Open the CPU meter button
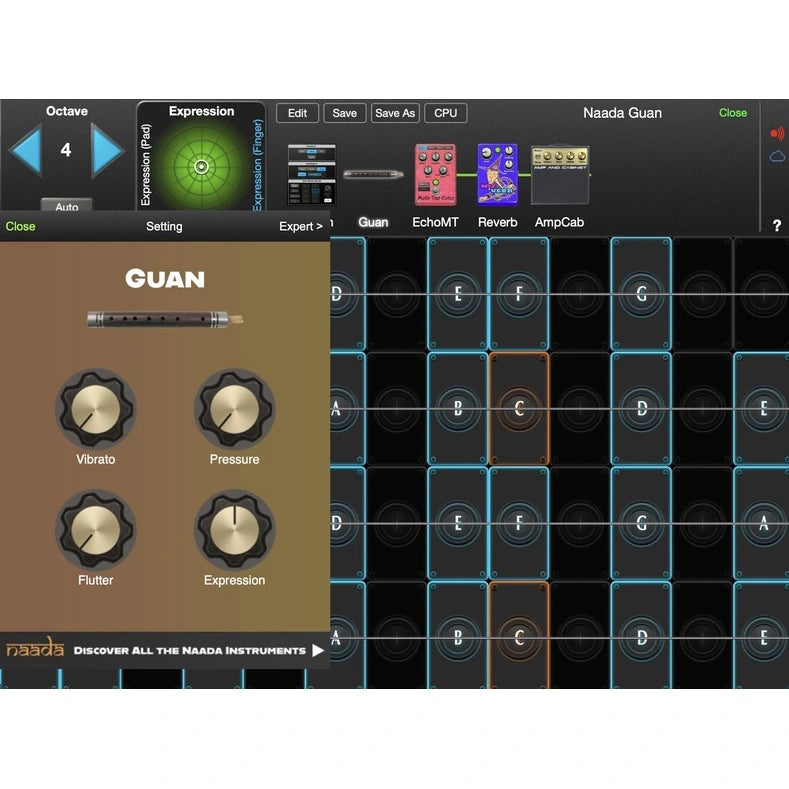Screen dimensions: 789x789 [x=446, y=113]
